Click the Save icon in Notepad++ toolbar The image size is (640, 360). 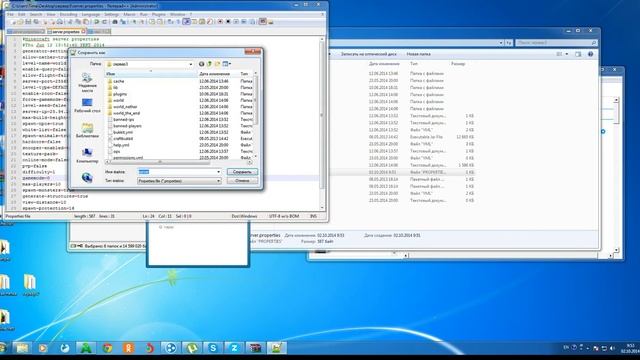tap(28, 22)
